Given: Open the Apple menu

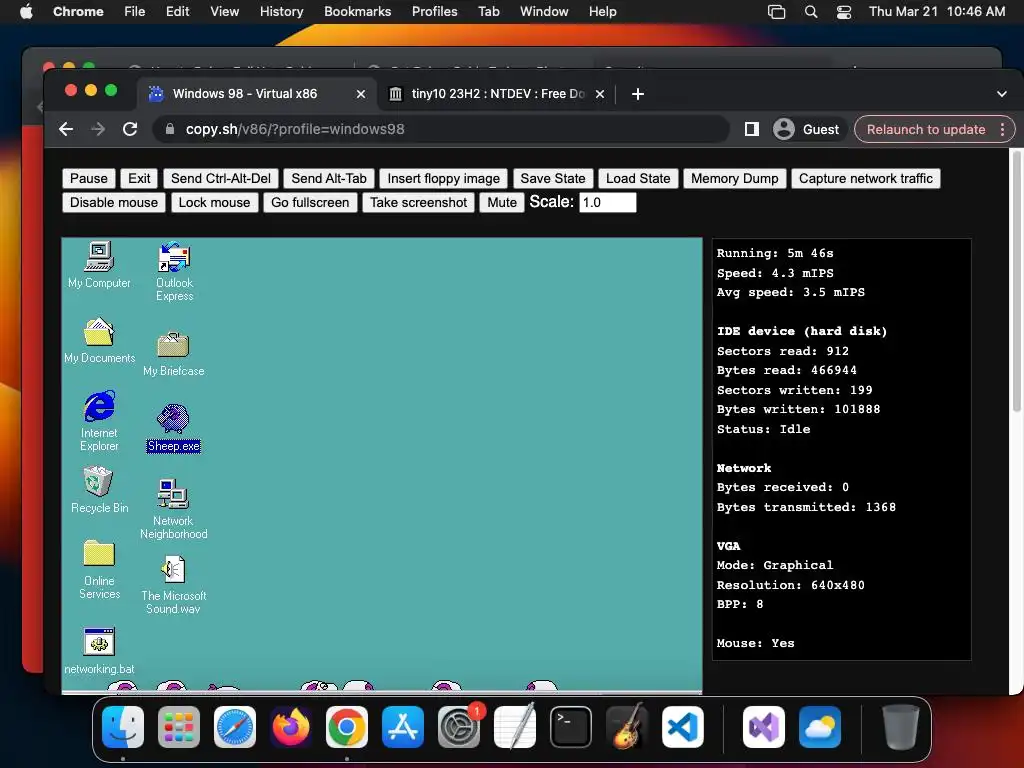Looking at the screenshot, I should (26, 12).
